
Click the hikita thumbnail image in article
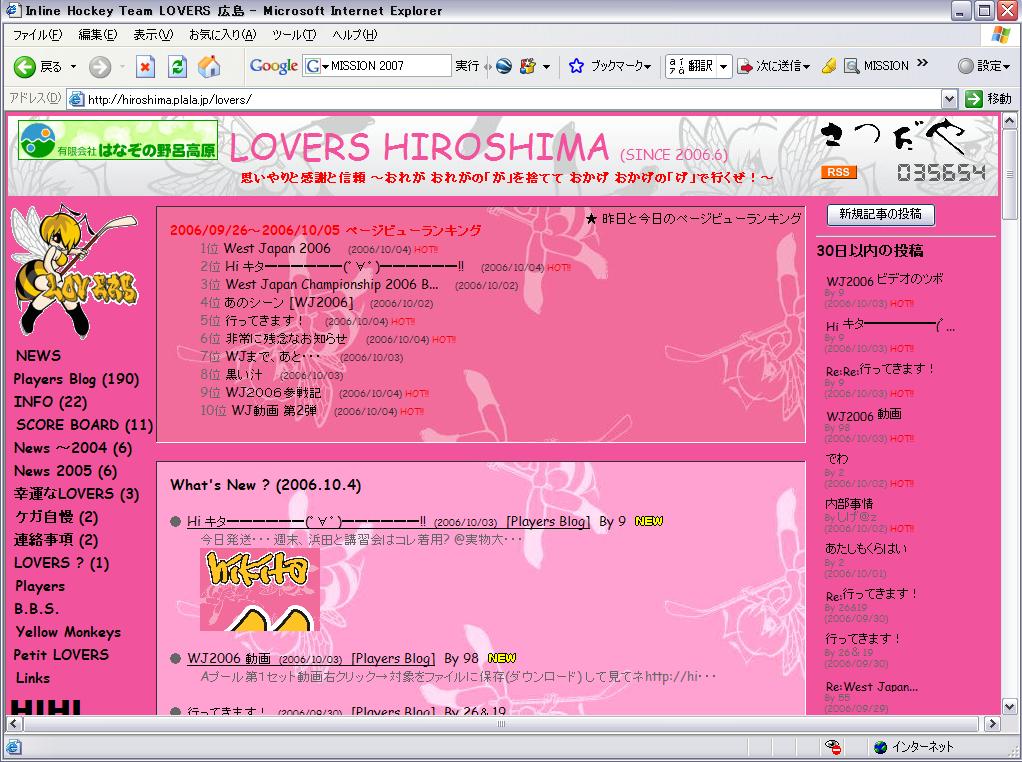tap(259, 590)
